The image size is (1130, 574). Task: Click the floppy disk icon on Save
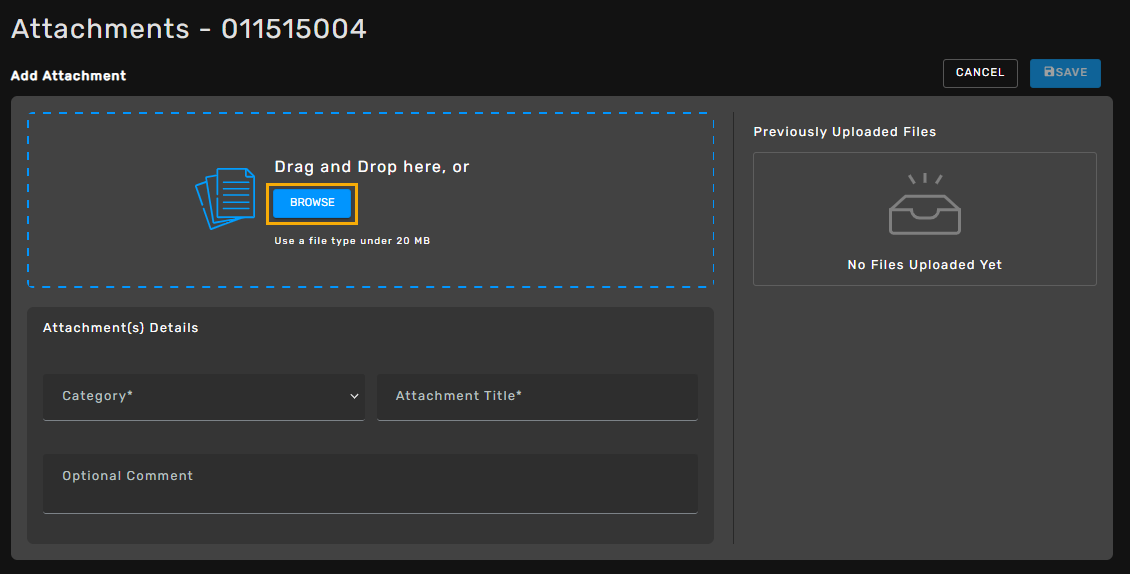coord(1049,72)
